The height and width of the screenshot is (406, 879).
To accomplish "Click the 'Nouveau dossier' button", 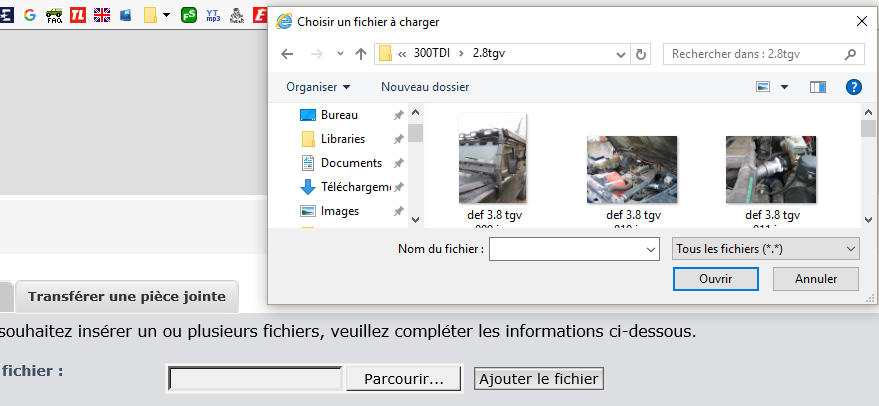I will click(x=425, y=87).
